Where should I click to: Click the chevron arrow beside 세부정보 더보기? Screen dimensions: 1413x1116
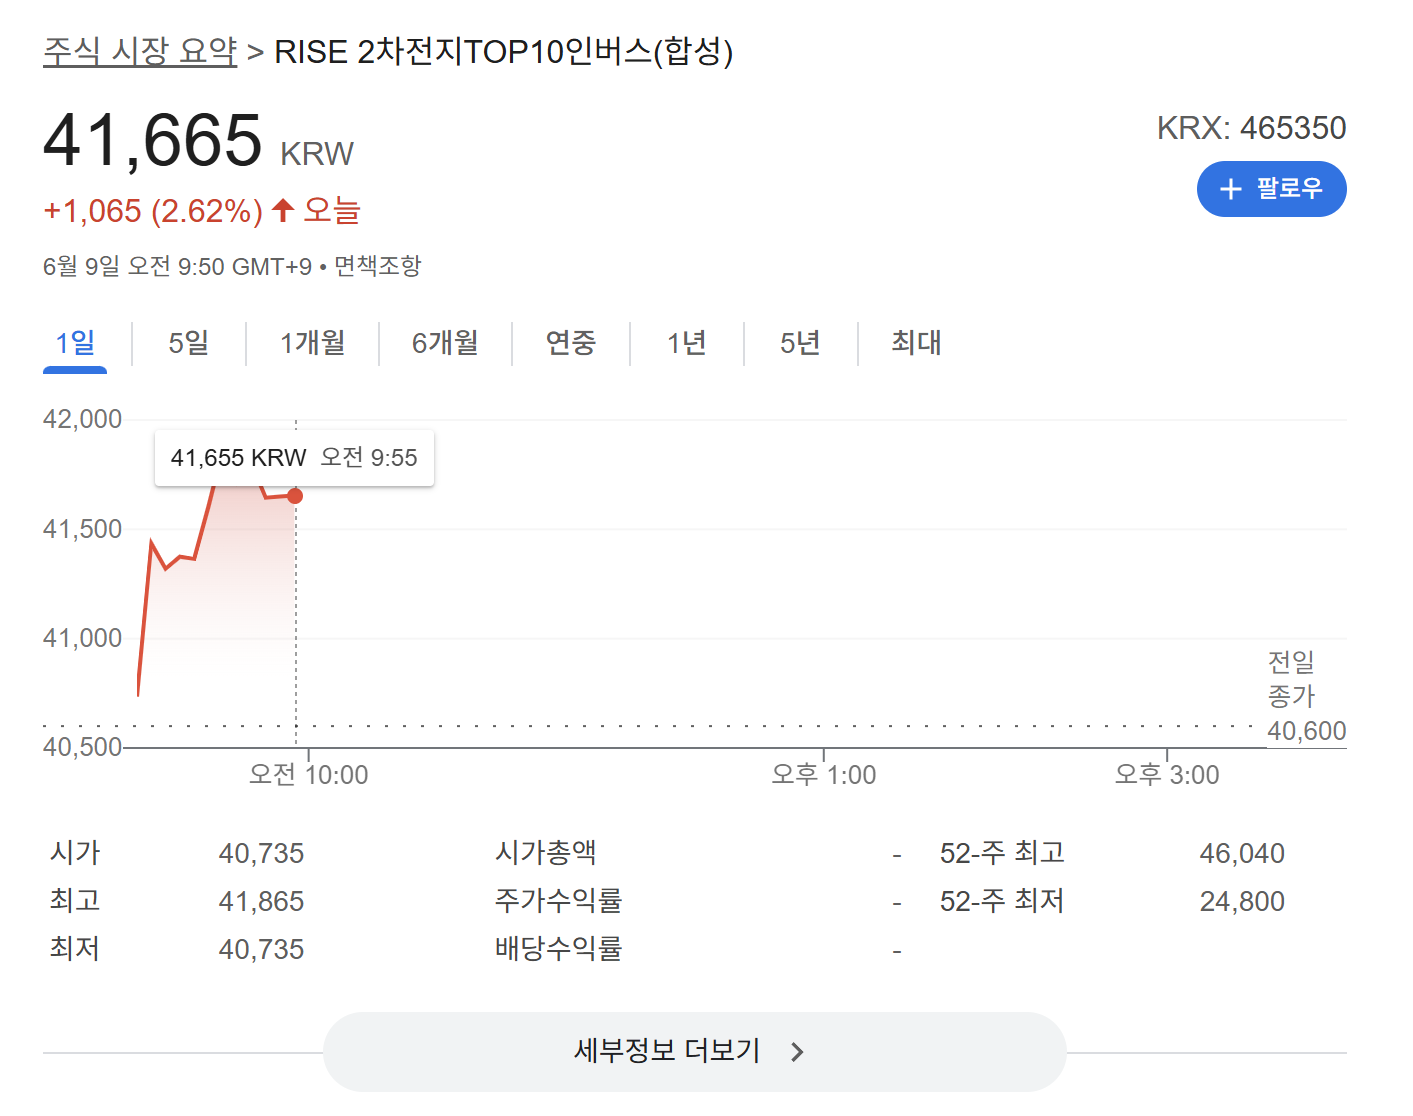click(797, 1052)
